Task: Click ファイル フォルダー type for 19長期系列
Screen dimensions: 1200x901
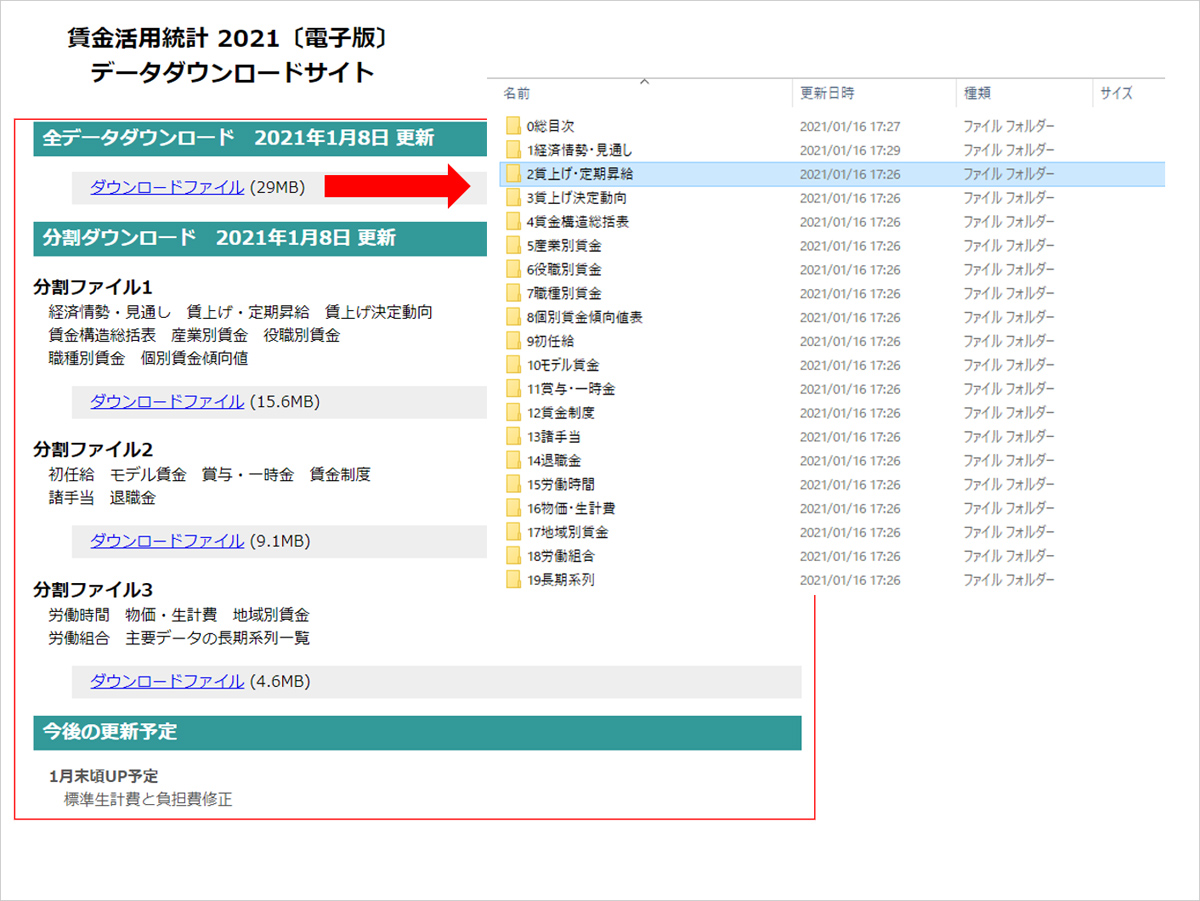Action: coord(1008,580)
